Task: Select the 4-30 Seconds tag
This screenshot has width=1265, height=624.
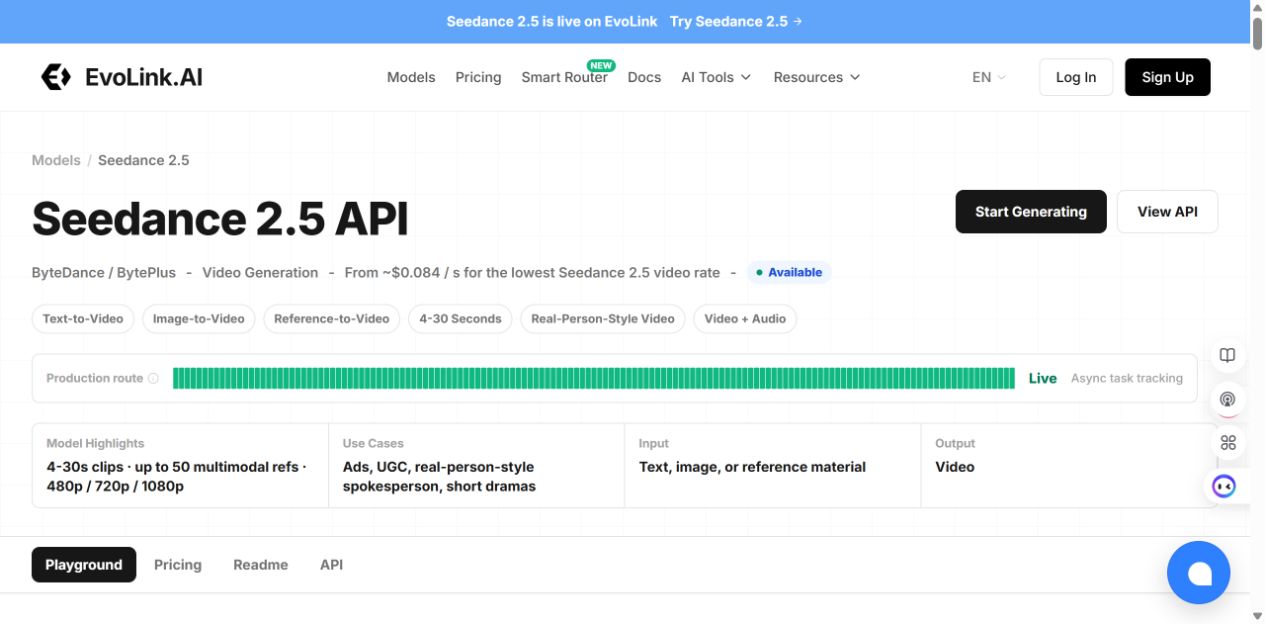Action: [460, 319]
